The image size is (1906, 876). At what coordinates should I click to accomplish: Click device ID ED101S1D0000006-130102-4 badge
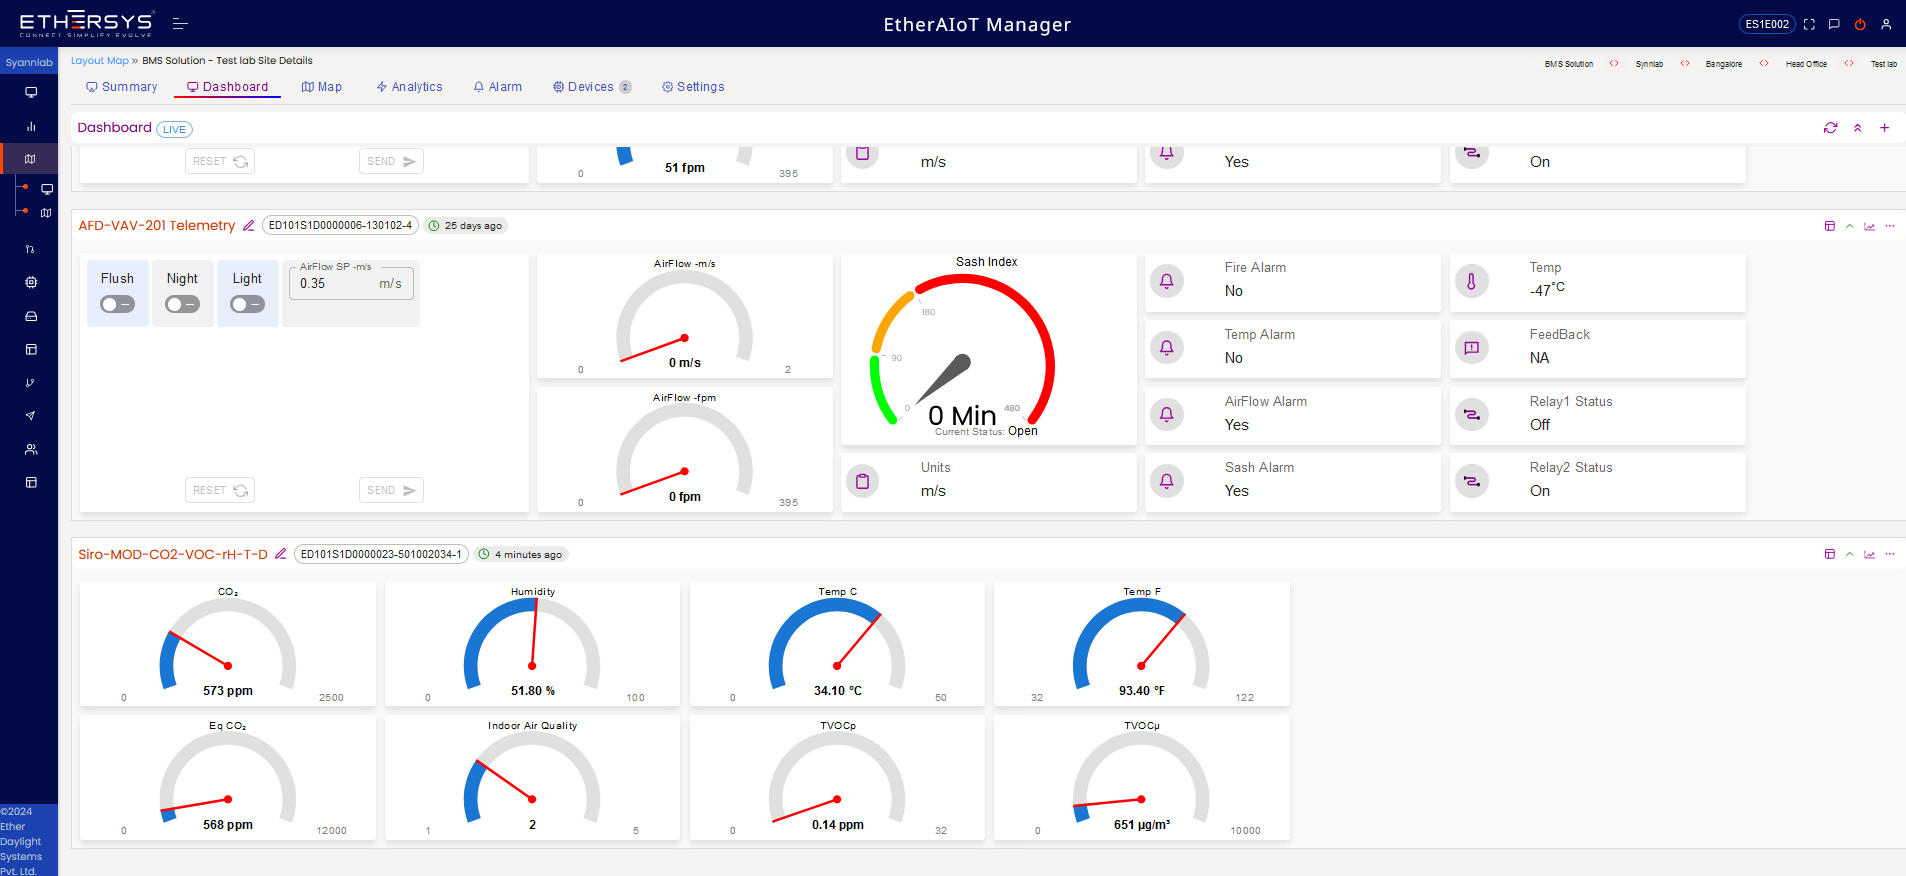[340, 226]
